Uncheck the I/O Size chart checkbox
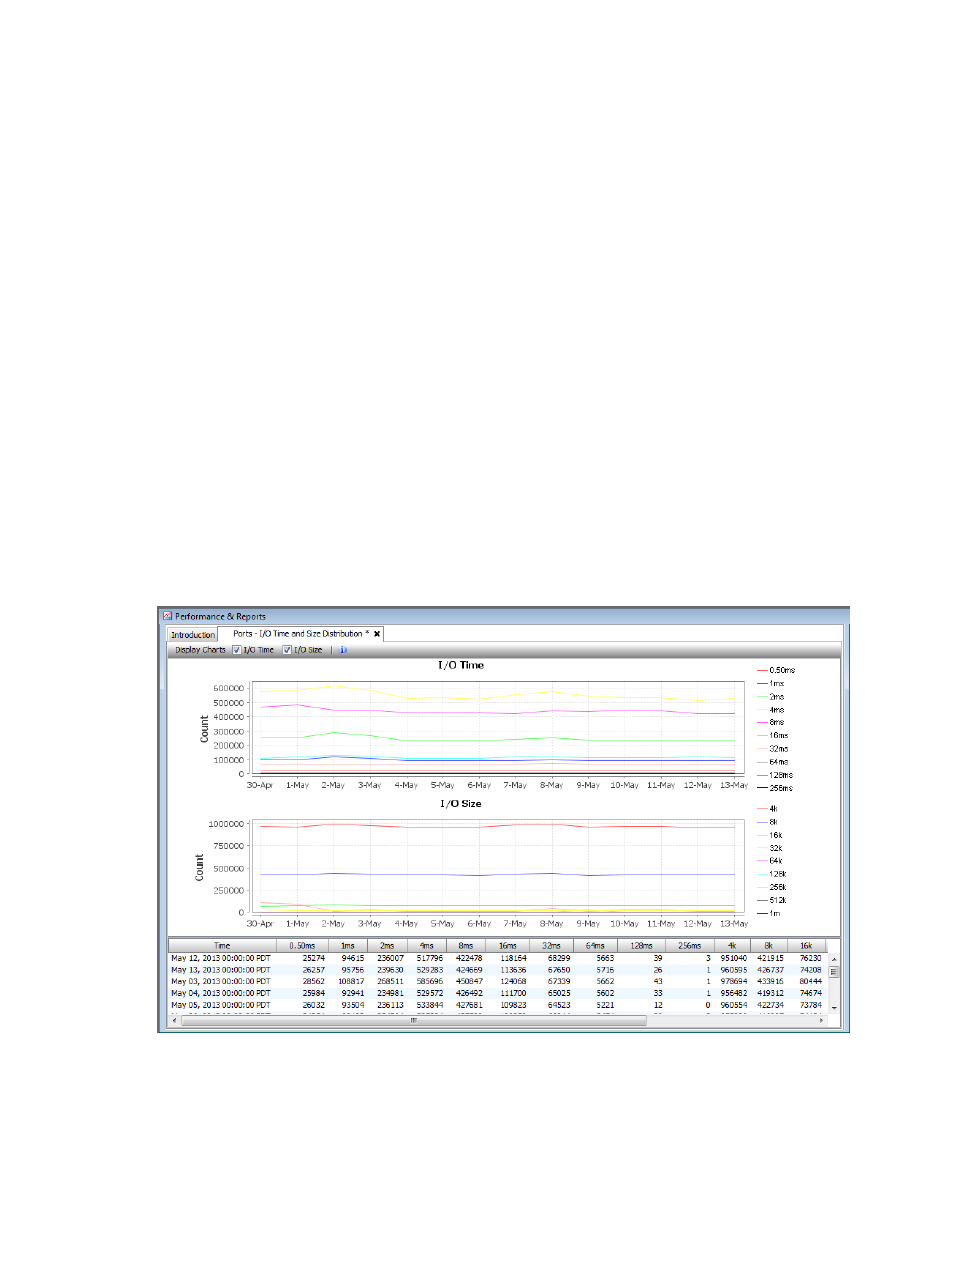This screenshot has width=954, height=1270. click(x=287, y=650)
